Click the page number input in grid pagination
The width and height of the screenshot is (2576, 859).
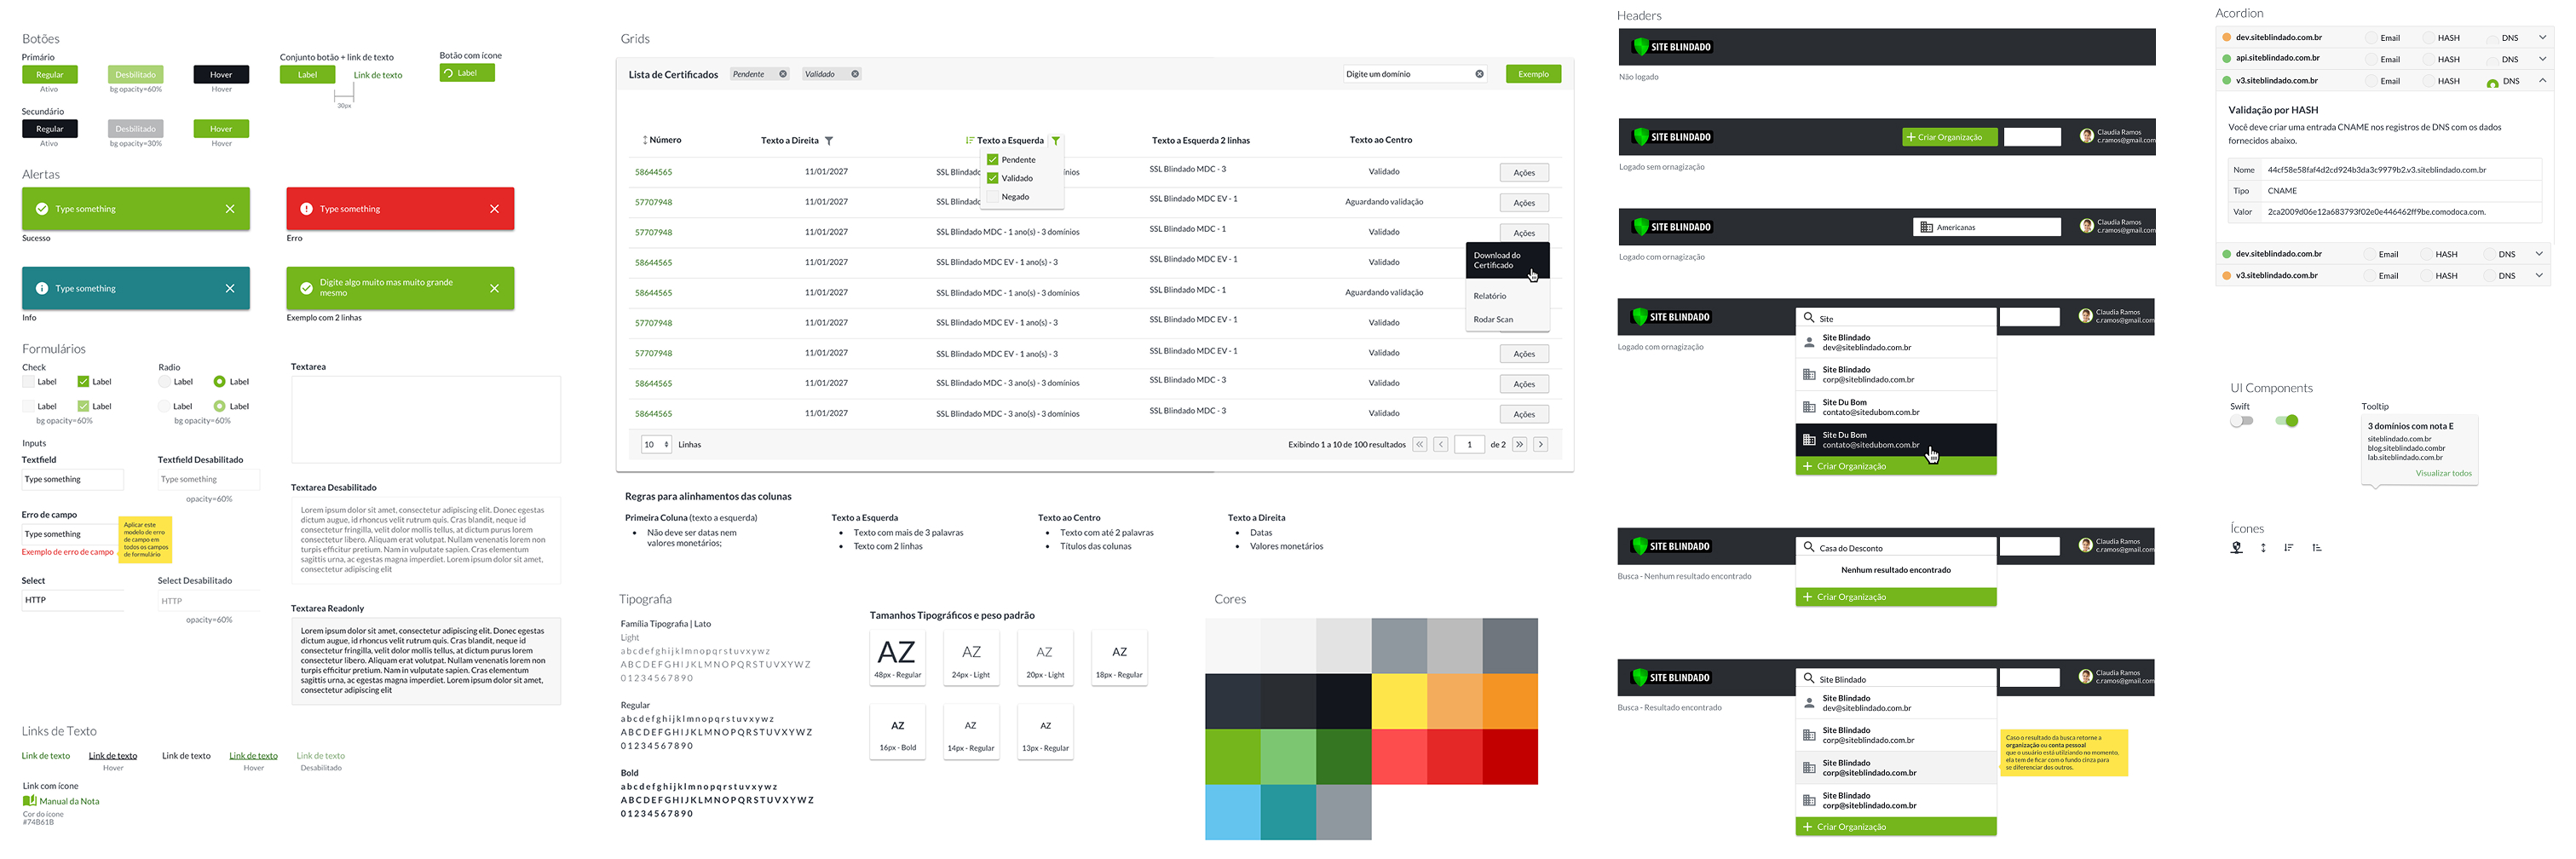click(1469, 444)
